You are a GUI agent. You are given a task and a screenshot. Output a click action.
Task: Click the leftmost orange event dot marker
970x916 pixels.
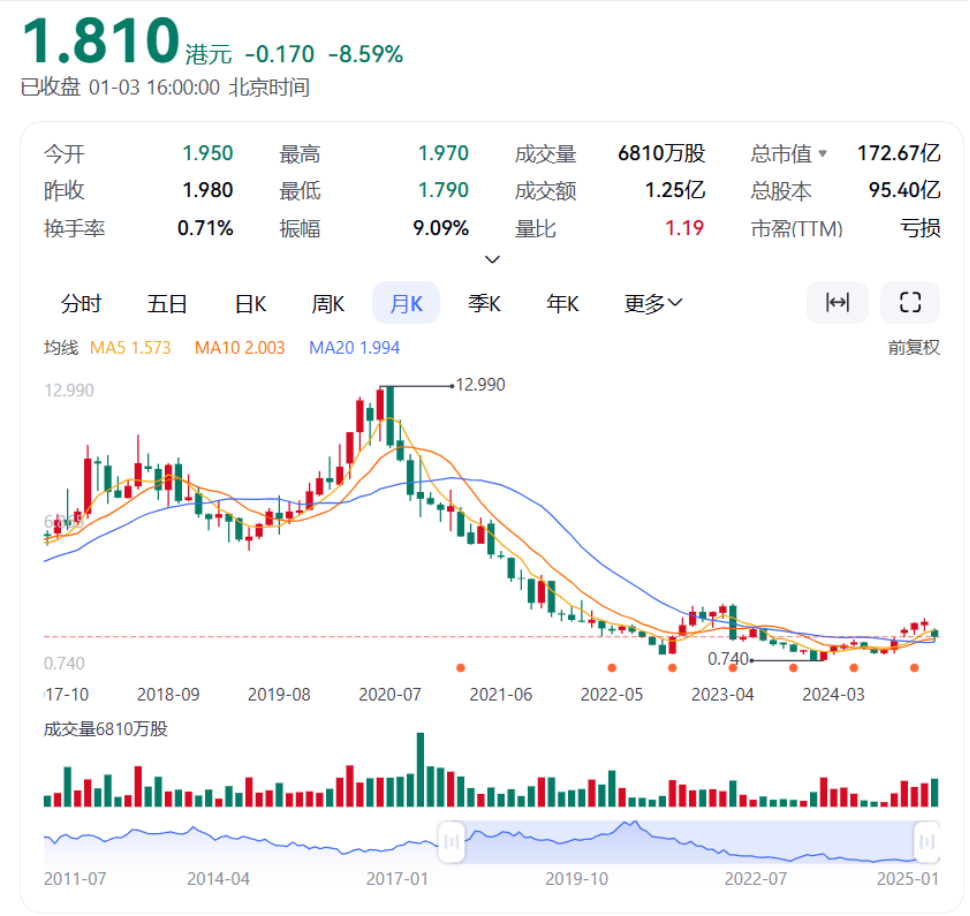click(460, 667)
